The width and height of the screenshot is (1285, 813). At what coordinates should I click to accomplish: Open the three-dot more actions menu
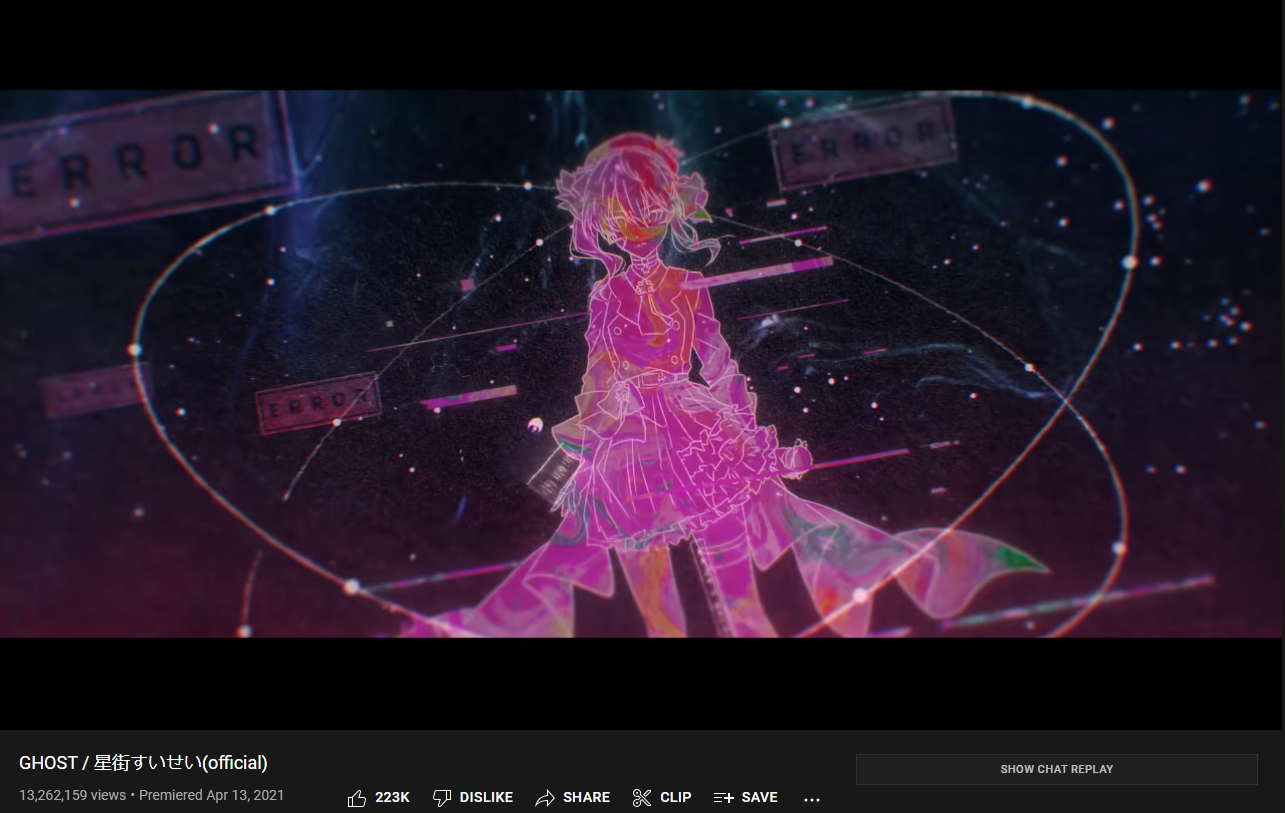pyautogui.click(x=812, y=799)
